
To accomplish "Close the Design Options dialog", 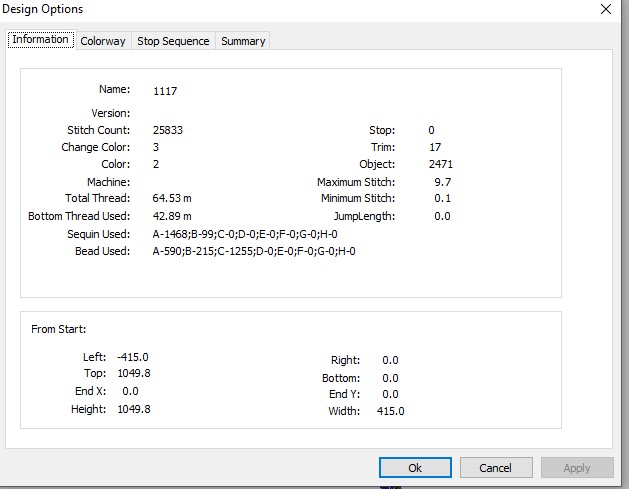I will click(x=606, y=9).
